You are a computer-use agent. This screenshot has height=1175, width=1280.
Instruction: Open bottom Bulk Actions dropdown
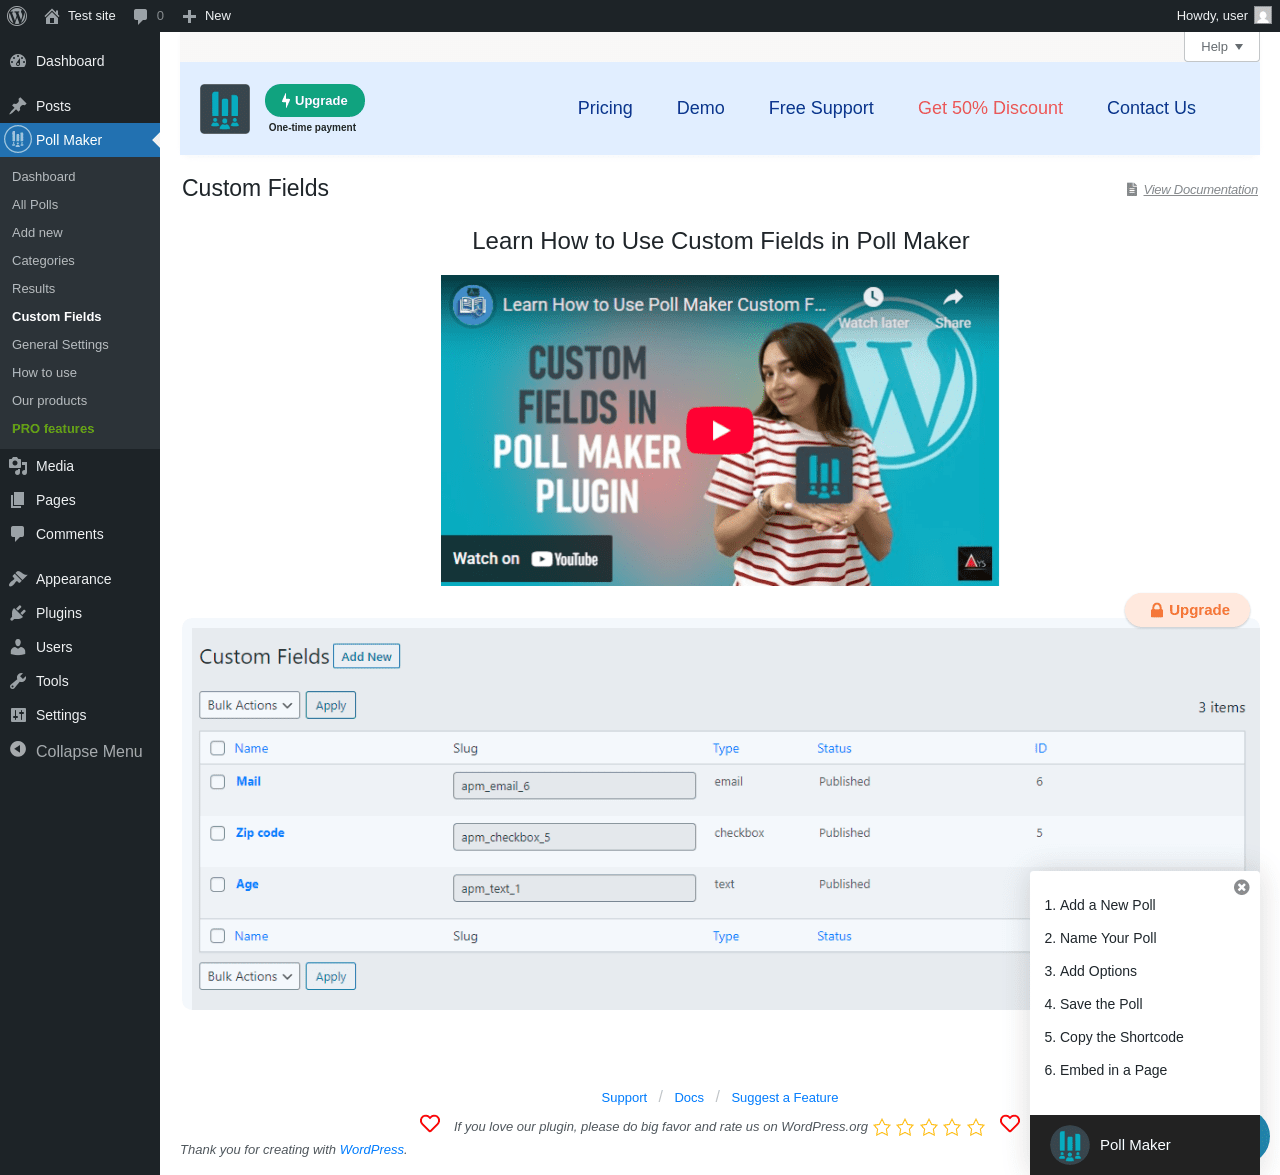click(250, 976)
